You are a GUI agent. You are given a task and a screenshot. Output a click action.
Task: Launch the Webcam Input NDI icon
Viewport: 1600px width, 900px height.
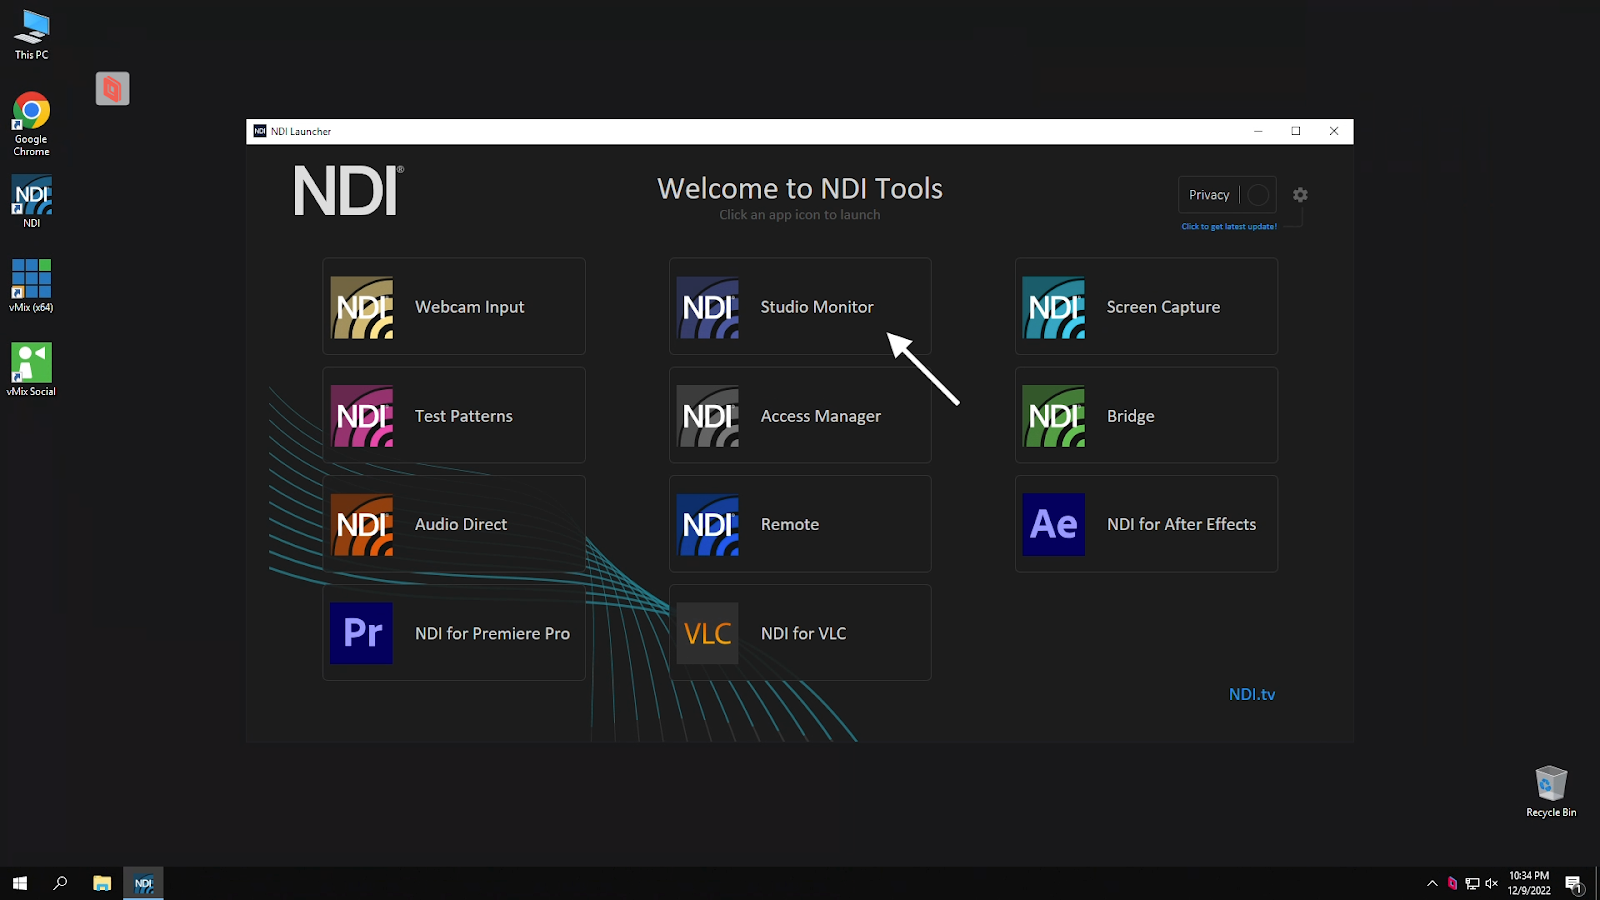point(362,307)
